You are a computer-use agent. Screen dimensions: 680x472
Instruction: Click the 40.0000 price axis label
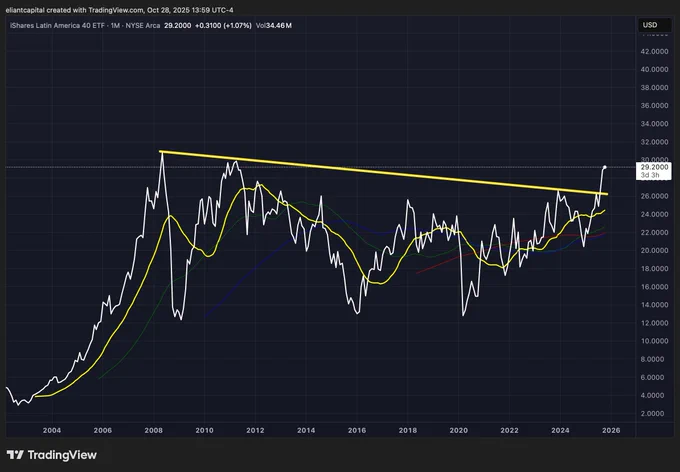(x=654, y=69)
